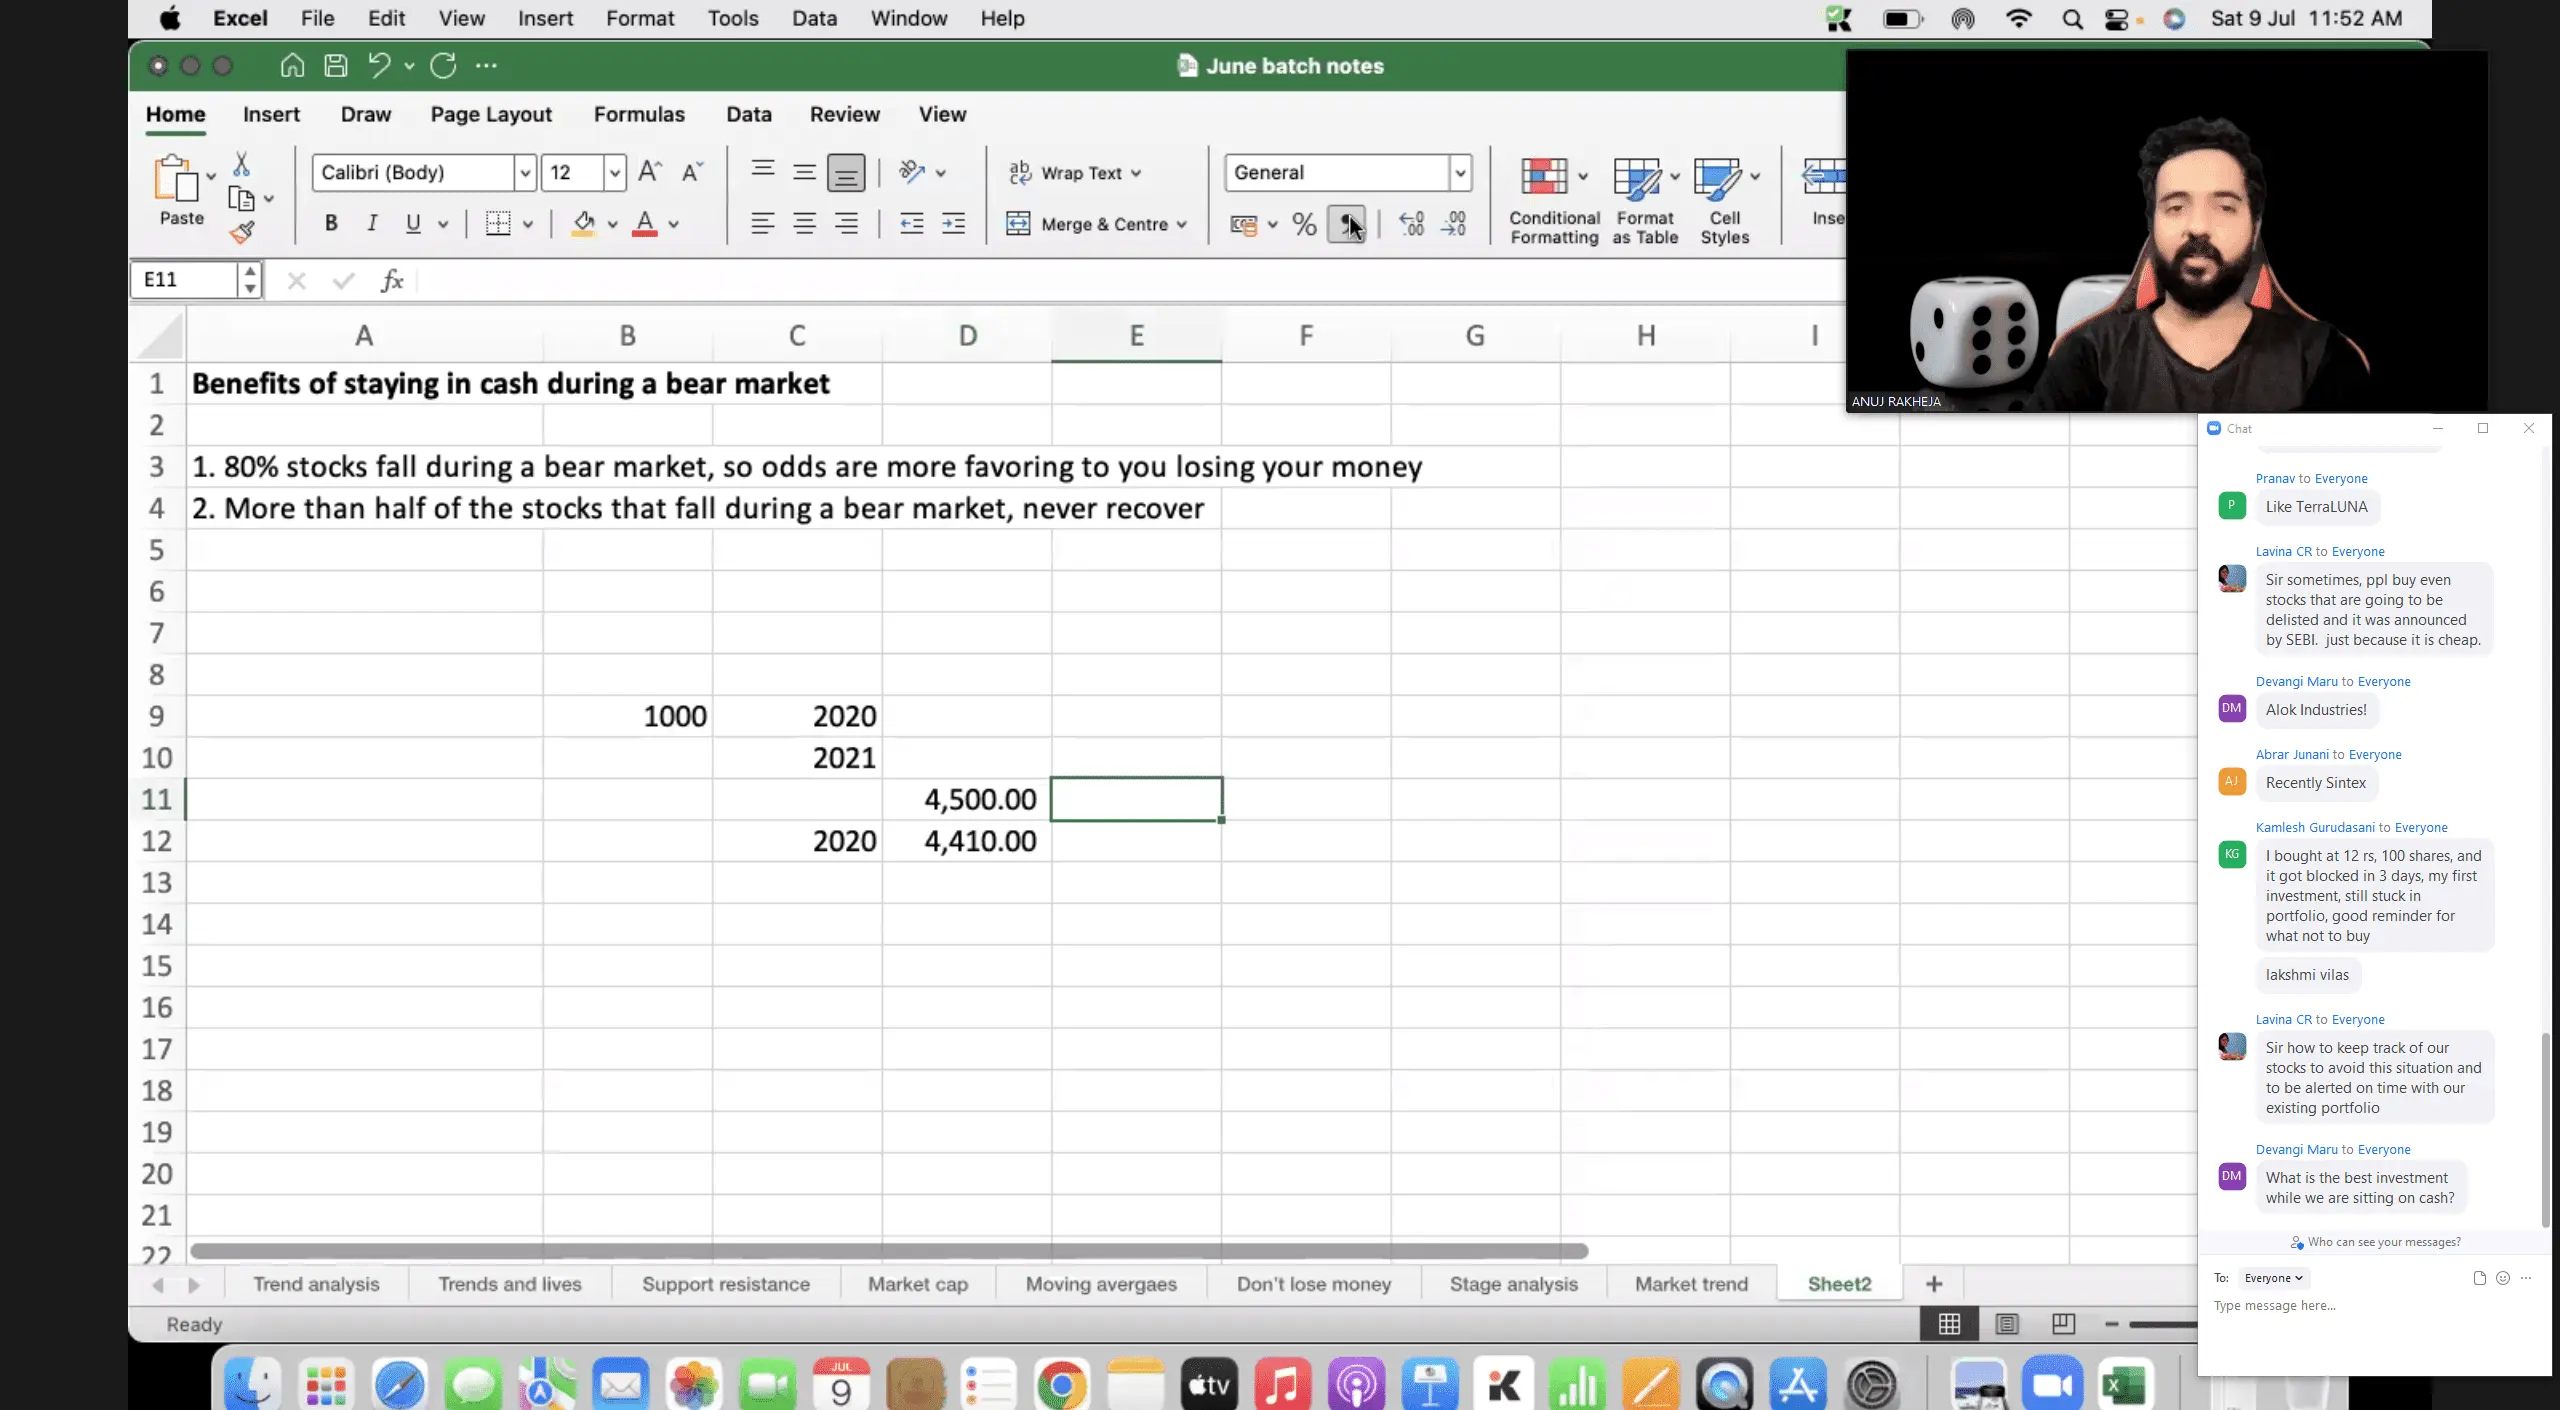Open the number format General dropdown
Screen dimensions: 2560x1410
coord(1460,173)
